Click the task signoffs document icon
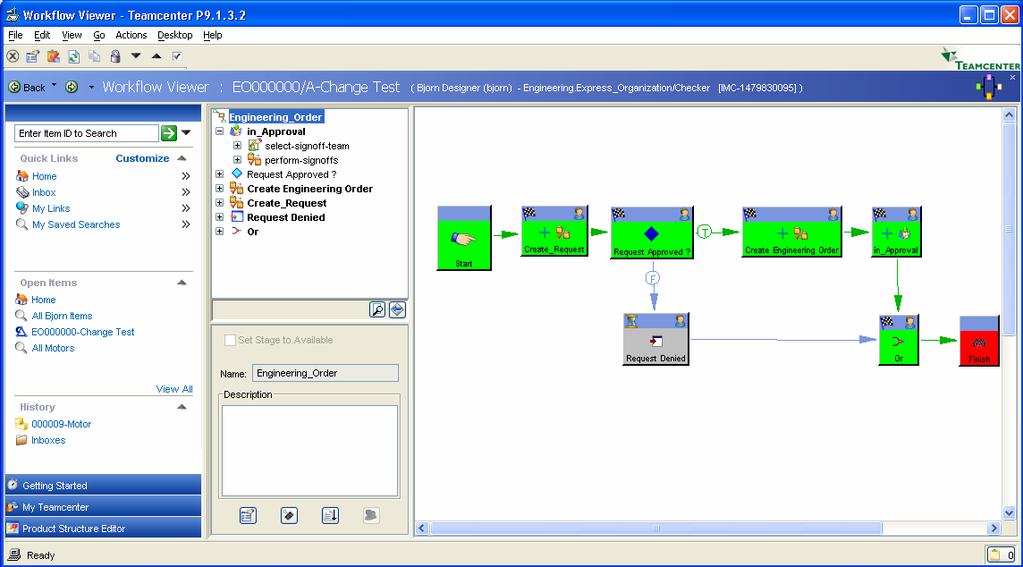Screen dimensions: 1023x567 click(330, 515)
